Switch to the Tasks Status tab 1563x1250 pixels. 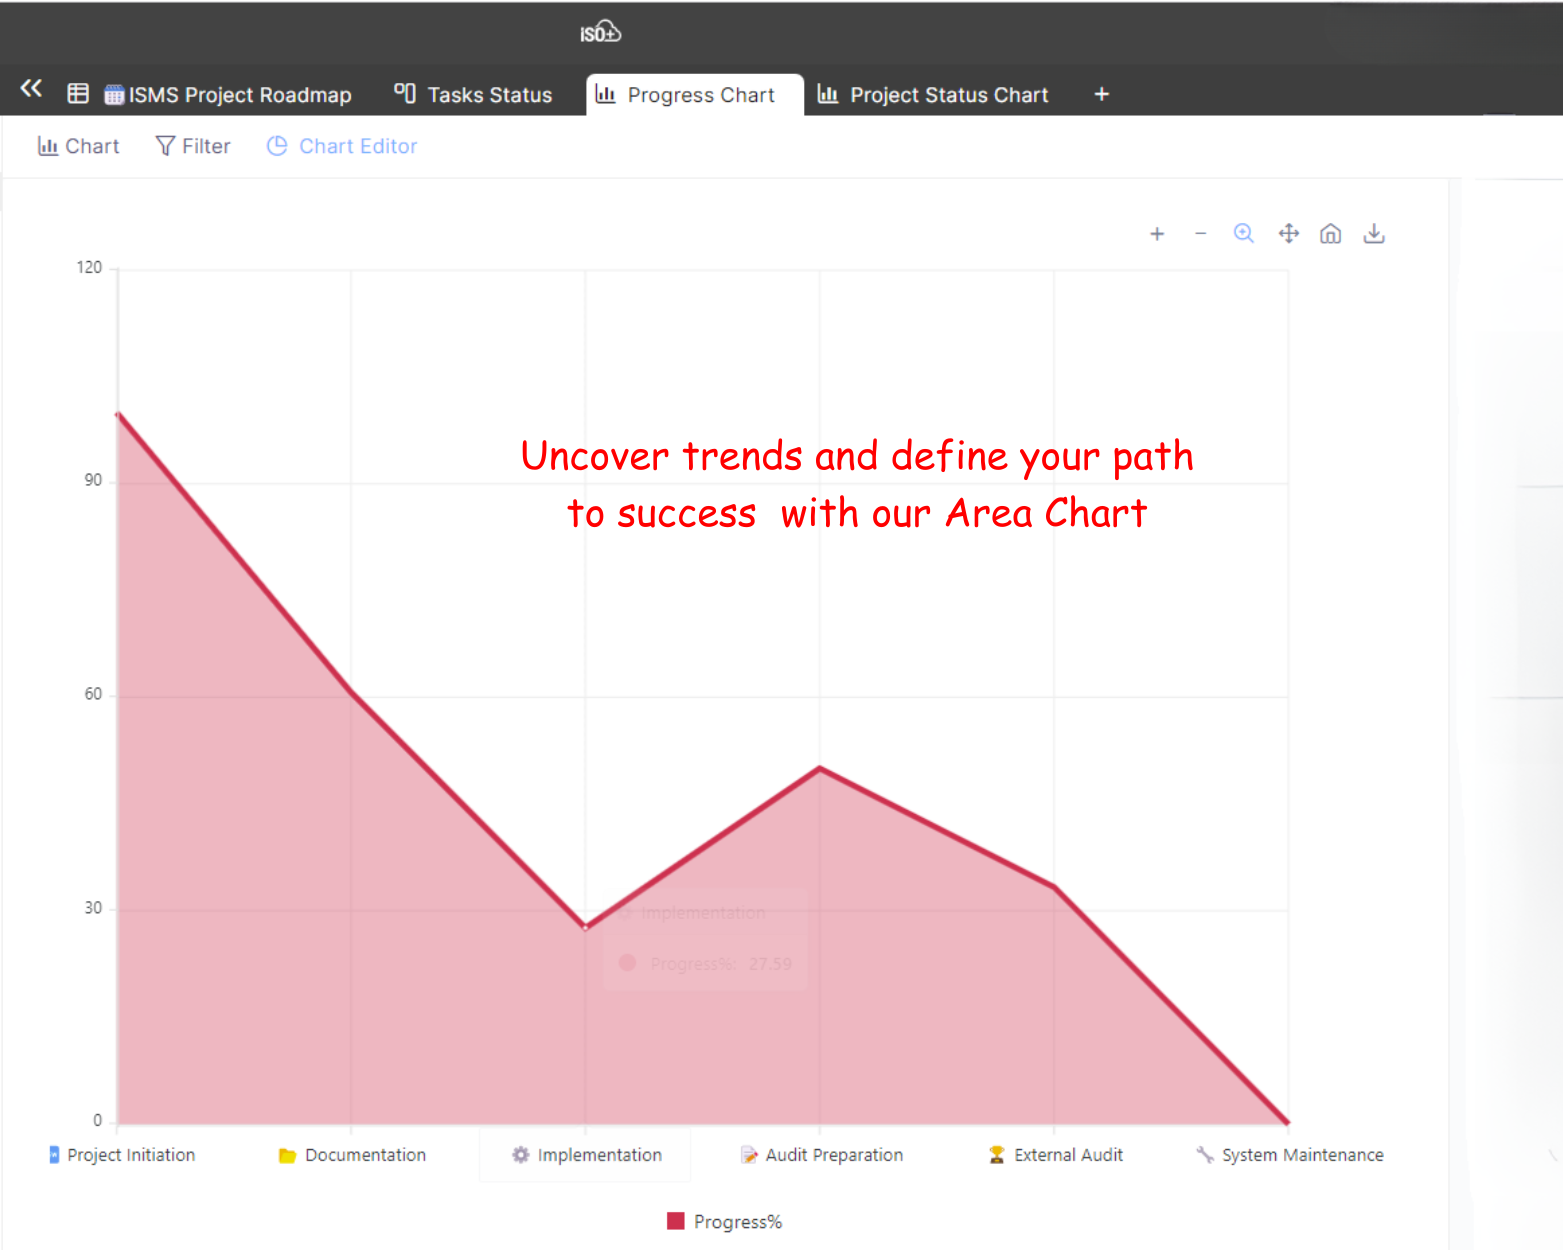pyautogui.click(x=473, y=95)
